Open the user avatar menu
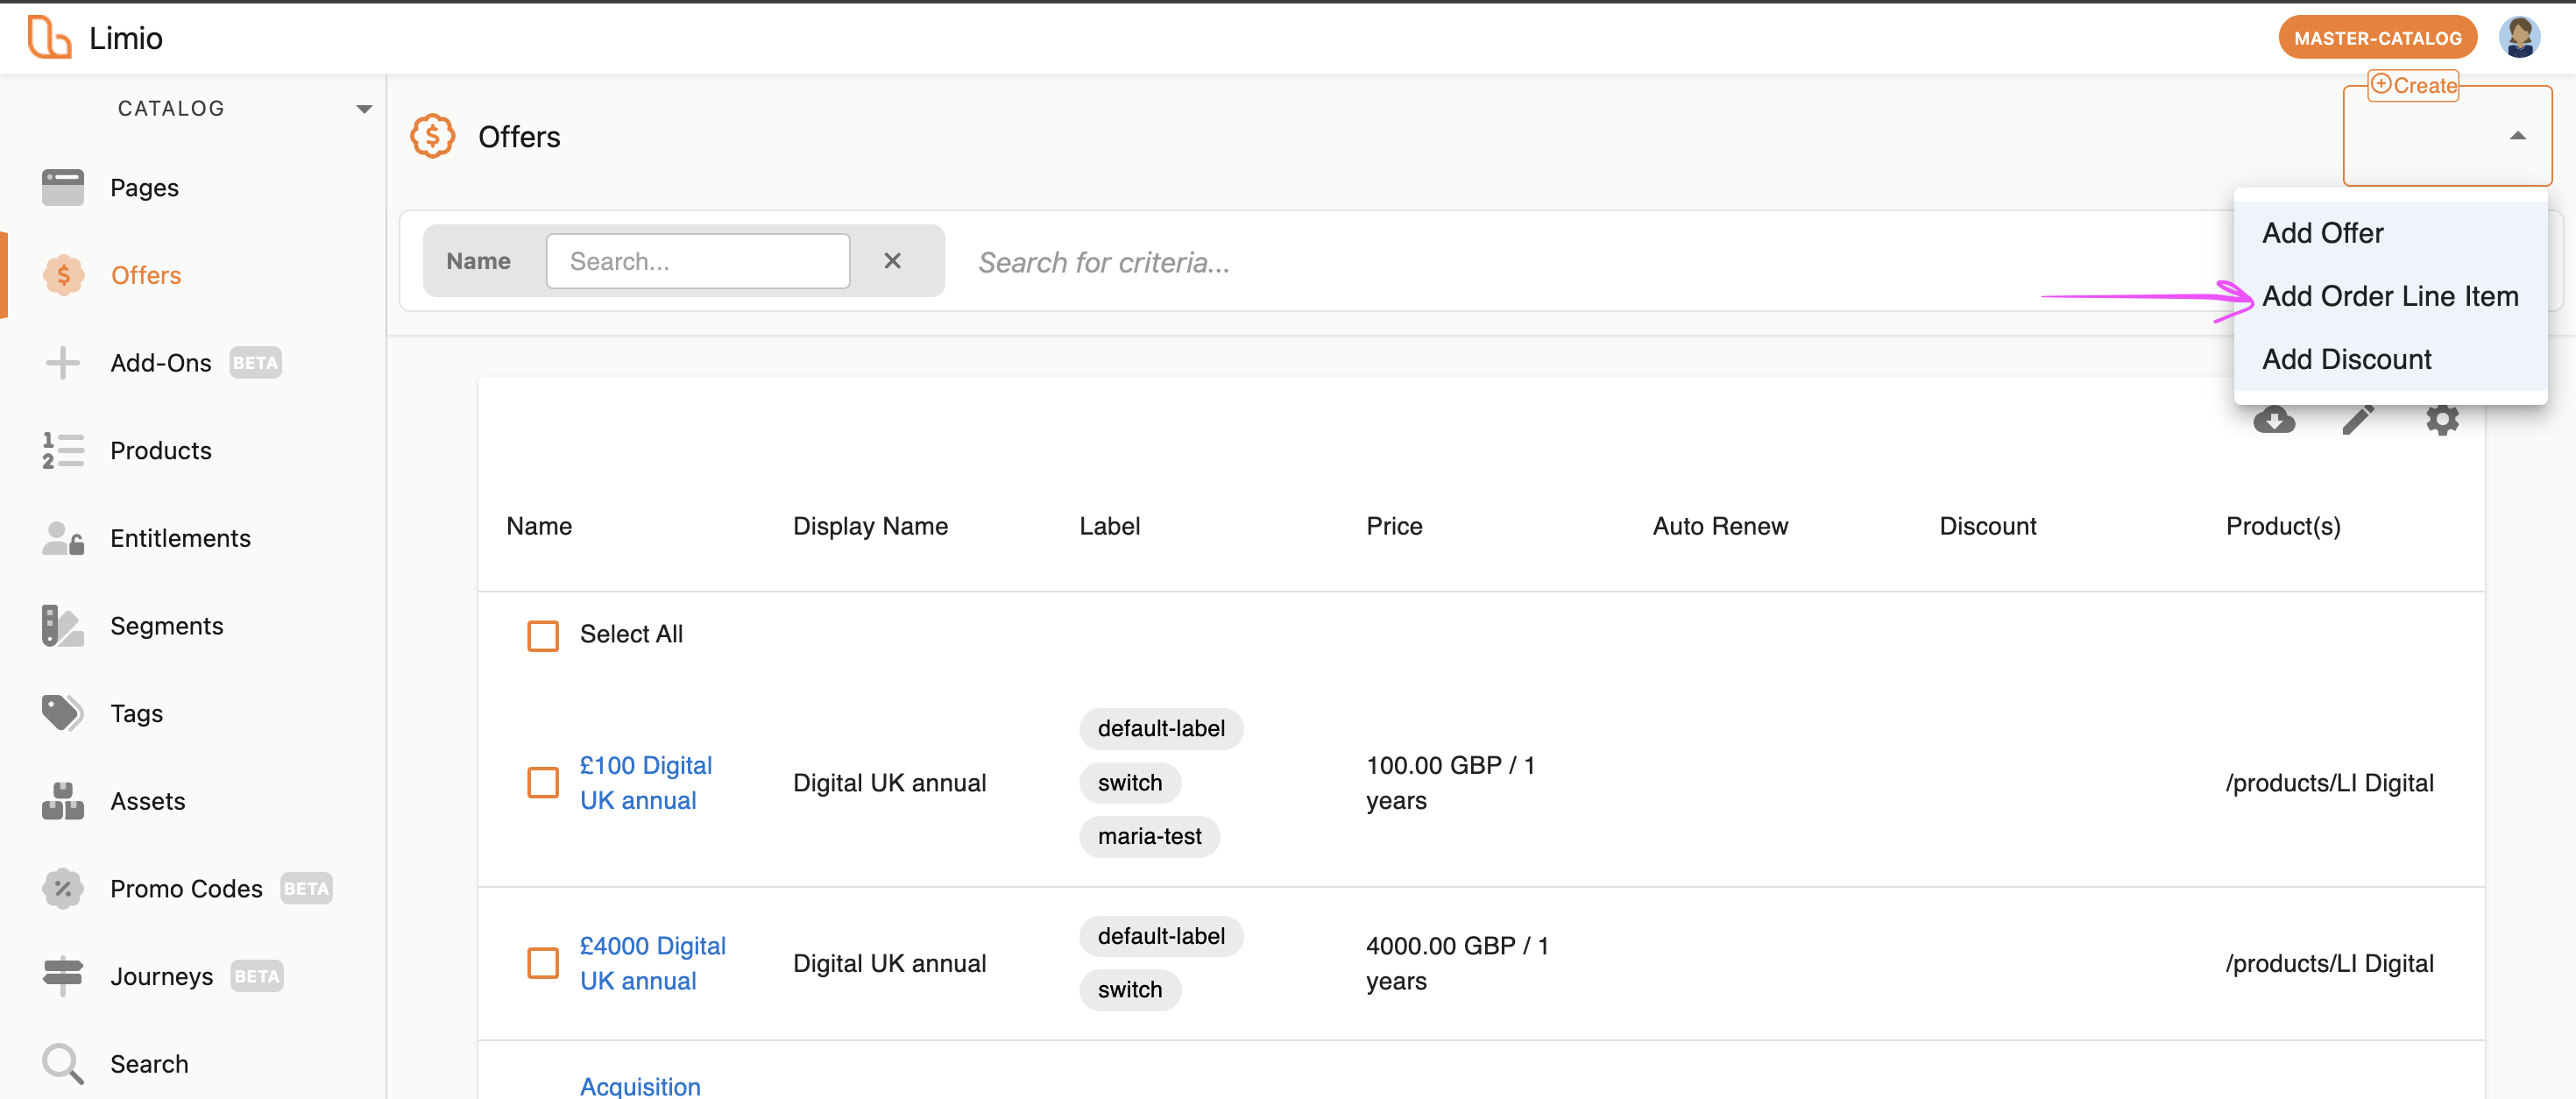The height and width of the screenshot is (1099, 2576). [x=2518, y=38]
